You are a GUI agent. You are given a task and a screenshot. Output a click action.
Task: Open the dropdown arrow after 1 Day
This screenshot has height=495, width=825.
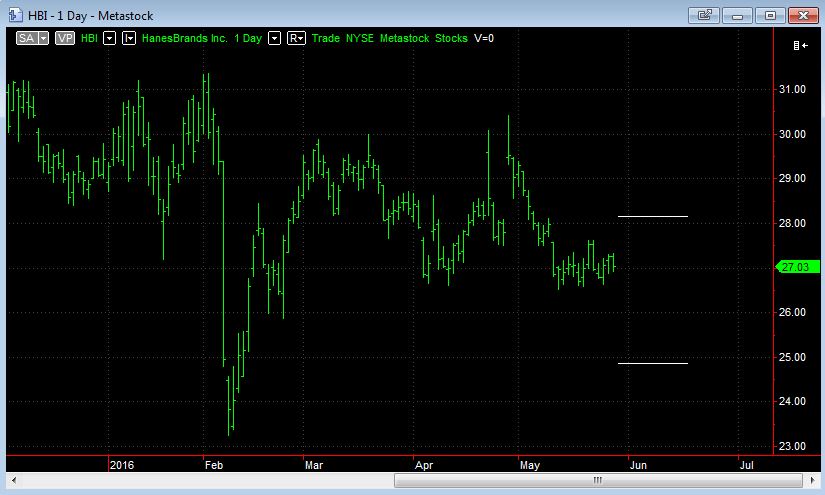[x=274, y=38]
